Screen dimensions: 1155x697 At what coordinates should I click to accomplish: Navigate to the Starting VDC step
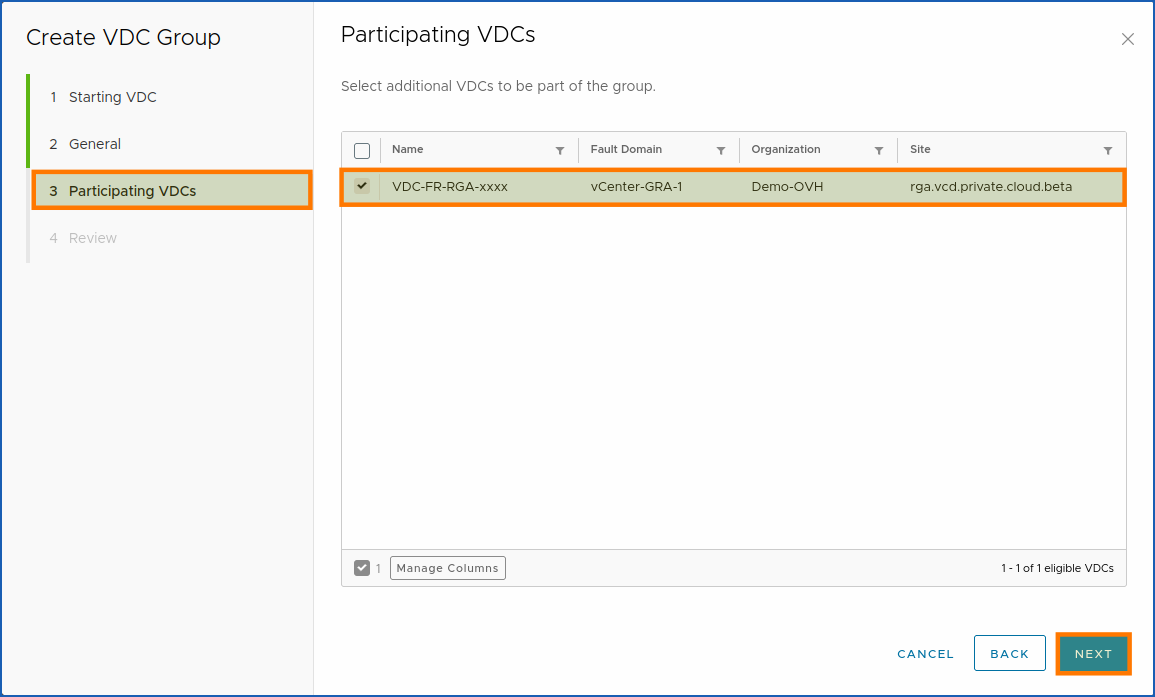pyautogui.click(x=112, y=97)
